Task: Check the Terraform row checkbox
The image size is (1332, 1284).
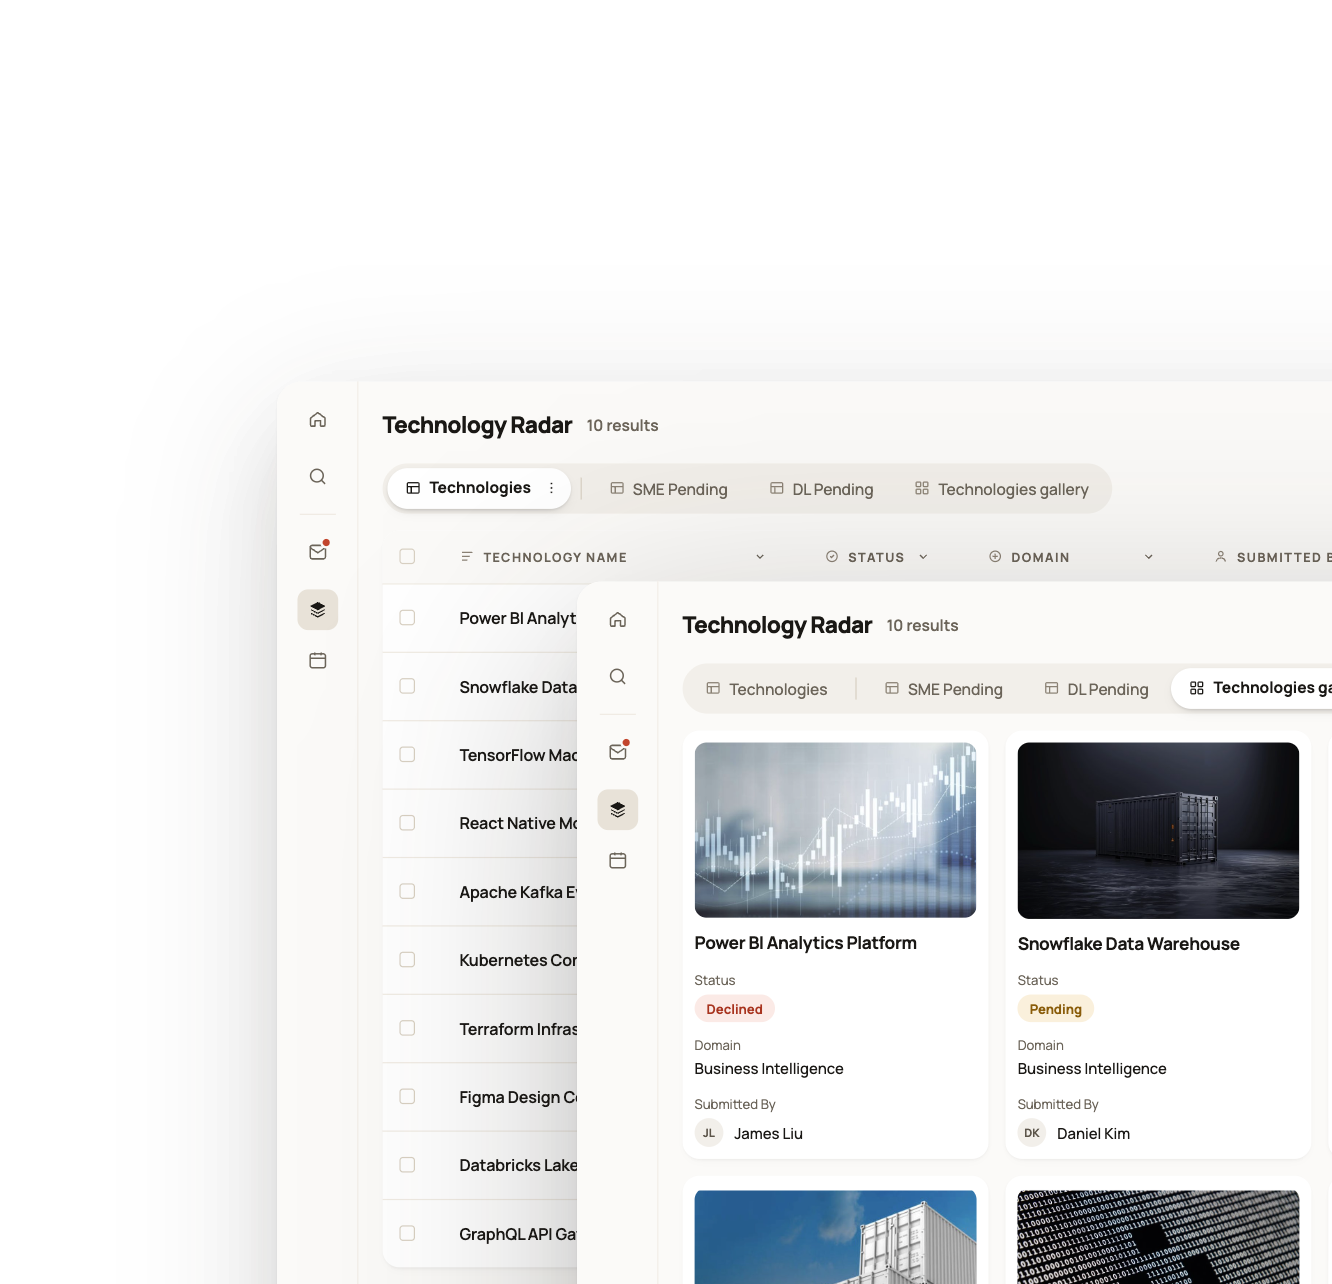Action: [407, 1028]
